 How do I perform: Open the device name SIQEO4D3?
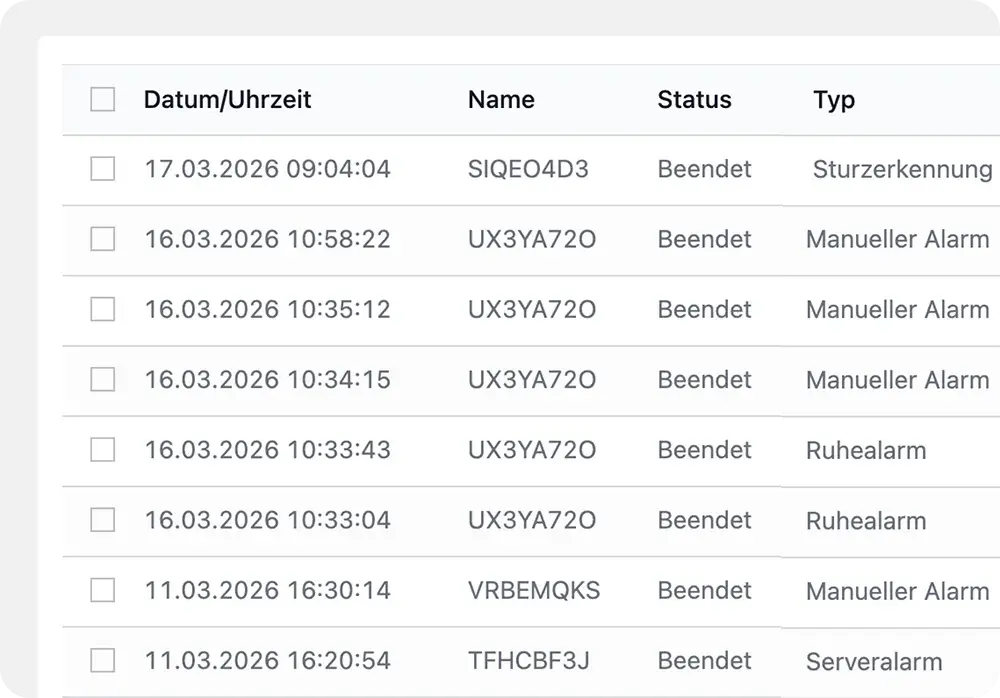(528, 170)
